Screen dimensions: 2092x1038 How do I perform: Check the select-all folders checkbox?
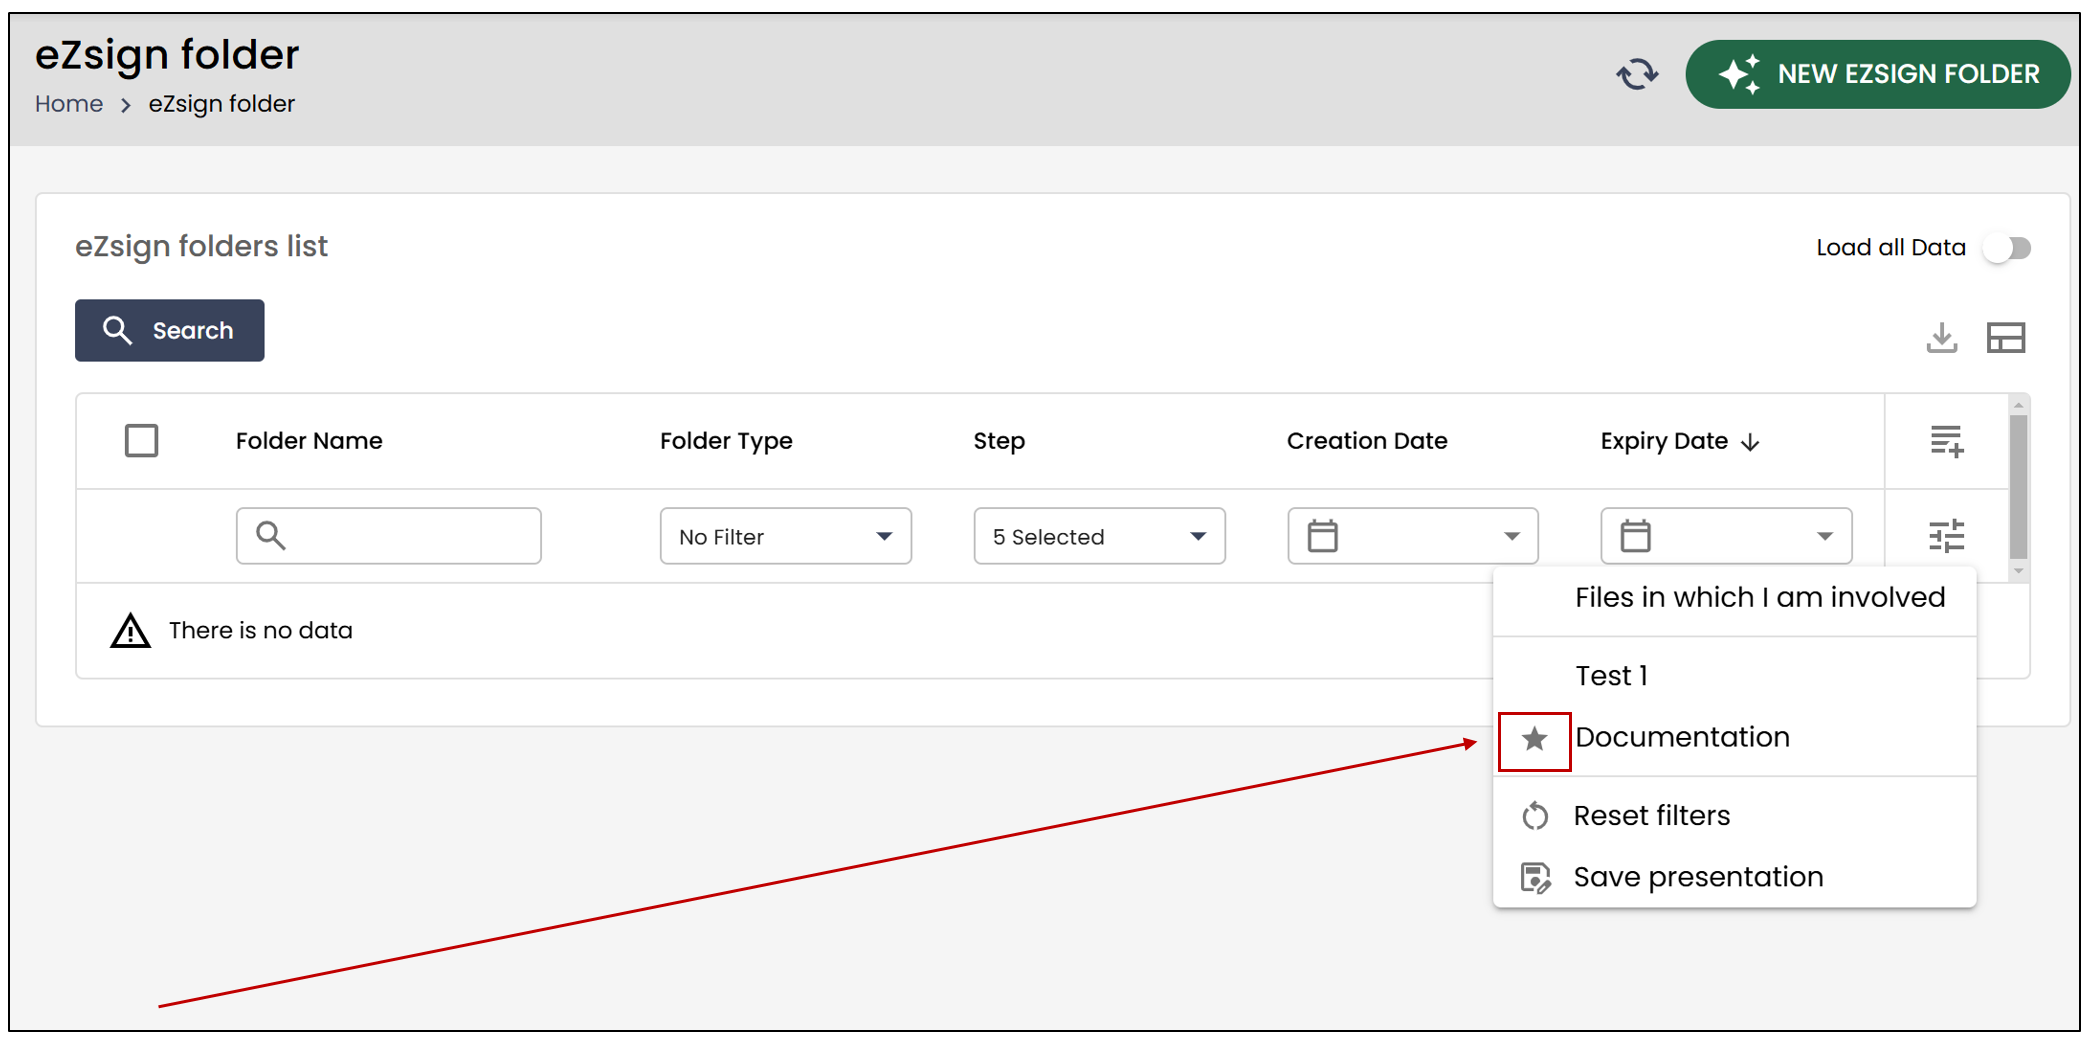(x=141, y=441)
